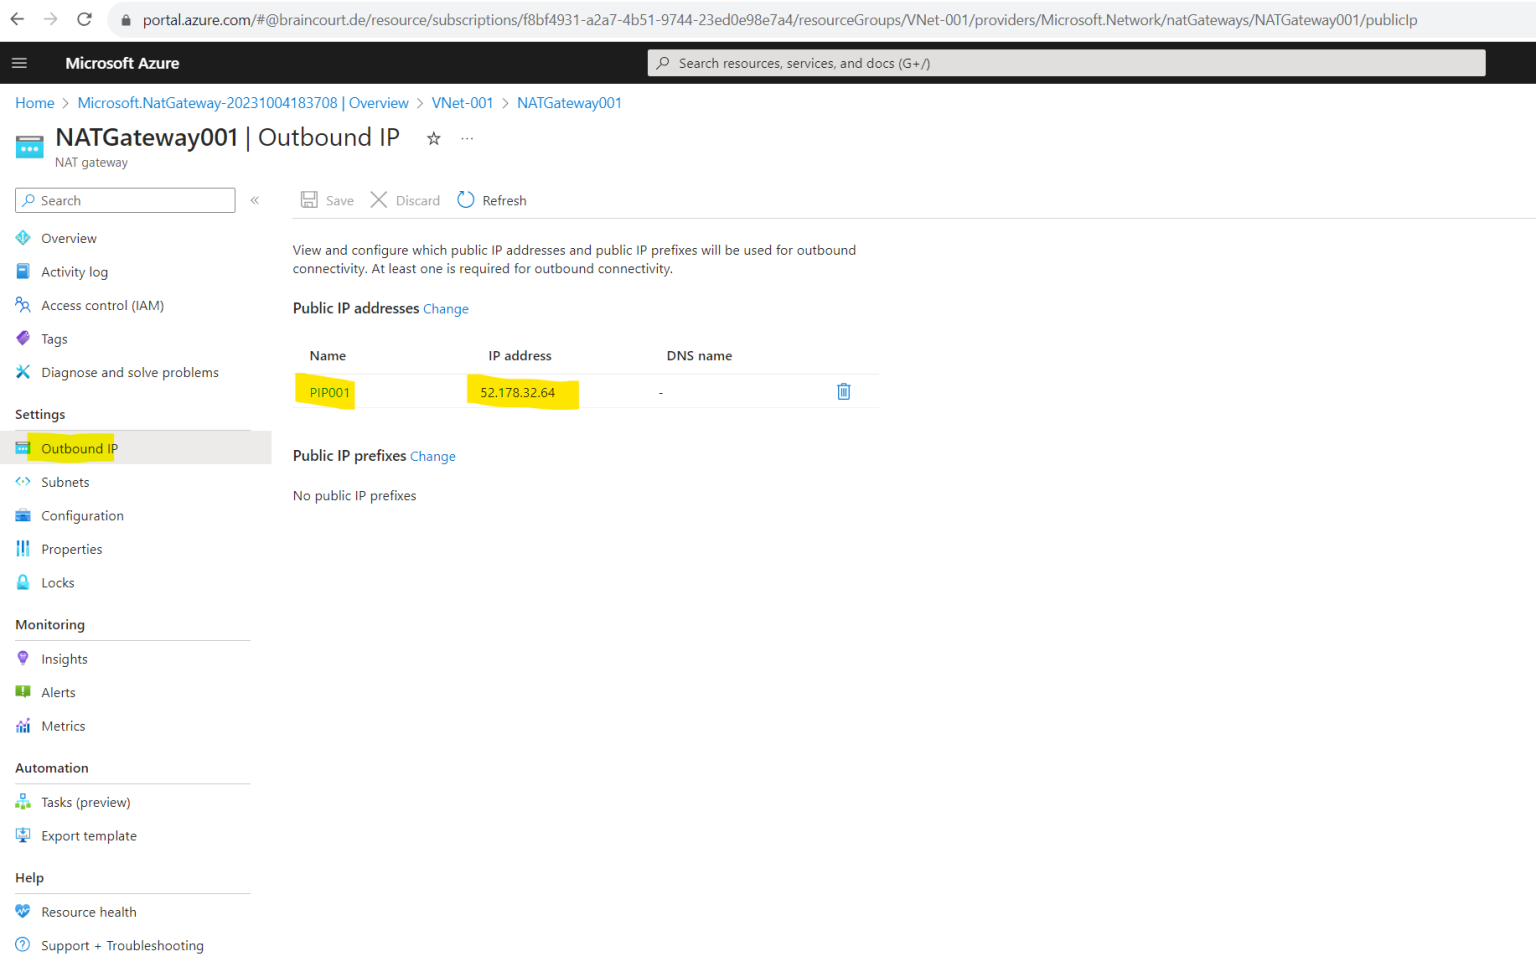Open Diagnose and solve problems

(129, 371)
